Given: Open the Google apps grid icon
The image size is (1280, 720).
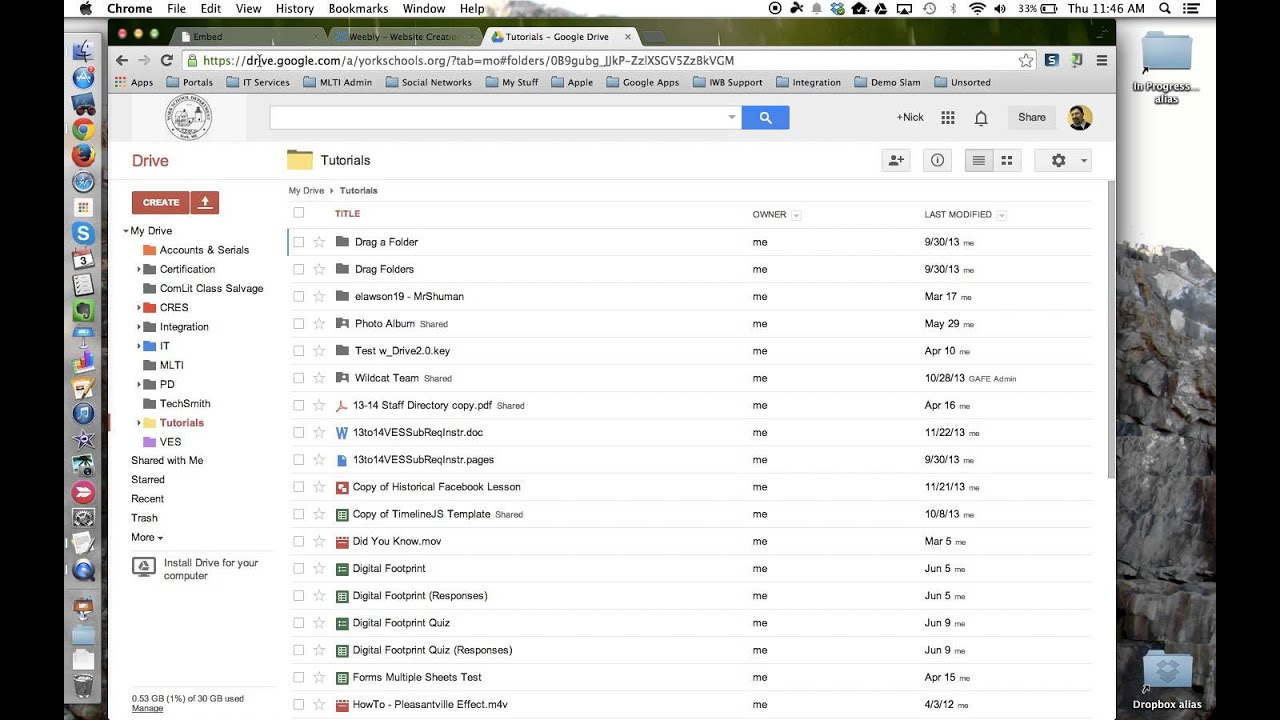Looking at the screenshot, I should 948,118.
